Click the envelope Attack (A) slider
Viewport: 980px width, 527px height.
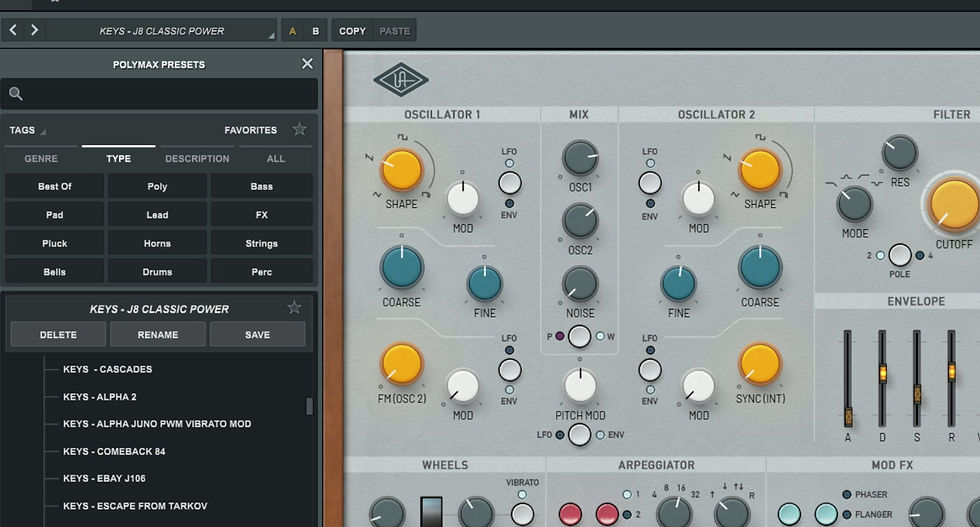click(848, 417)
